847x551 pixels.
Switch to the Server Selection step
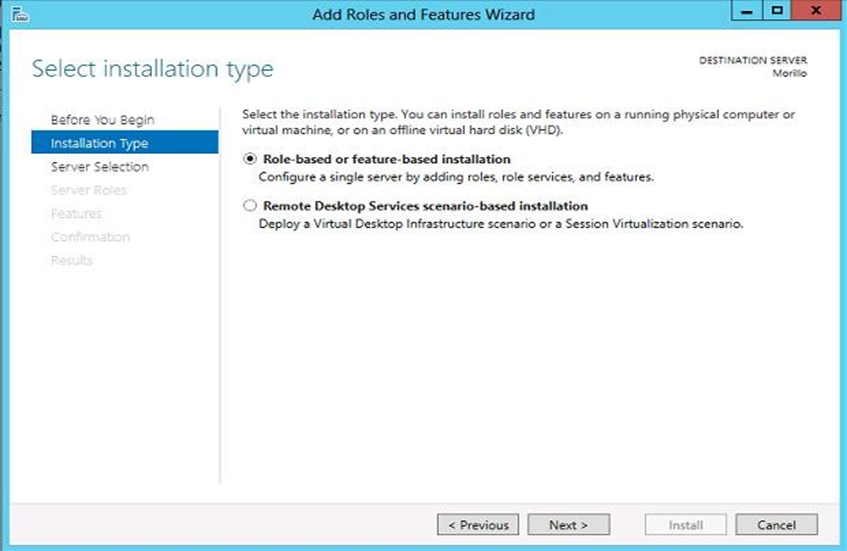(x=100, y=167)
